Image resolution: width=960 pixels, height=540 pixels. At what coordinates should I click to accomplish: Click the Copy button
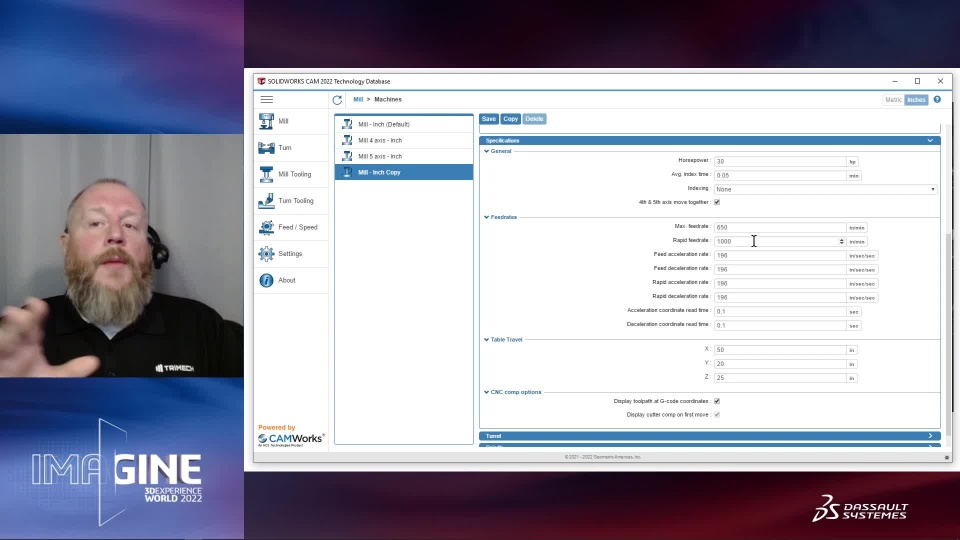pyautogui.click(x=511, y=119)
